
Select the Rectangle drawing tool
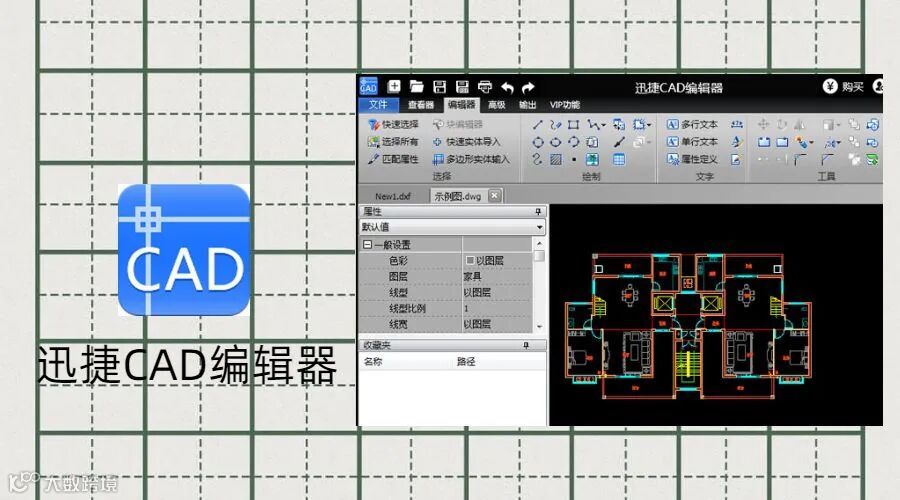[x=573, y=125]
